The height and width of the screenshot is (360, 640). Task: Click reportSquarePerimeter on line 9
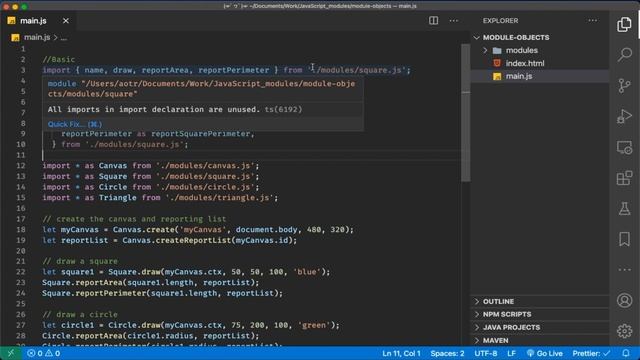[x=200, y=134]
